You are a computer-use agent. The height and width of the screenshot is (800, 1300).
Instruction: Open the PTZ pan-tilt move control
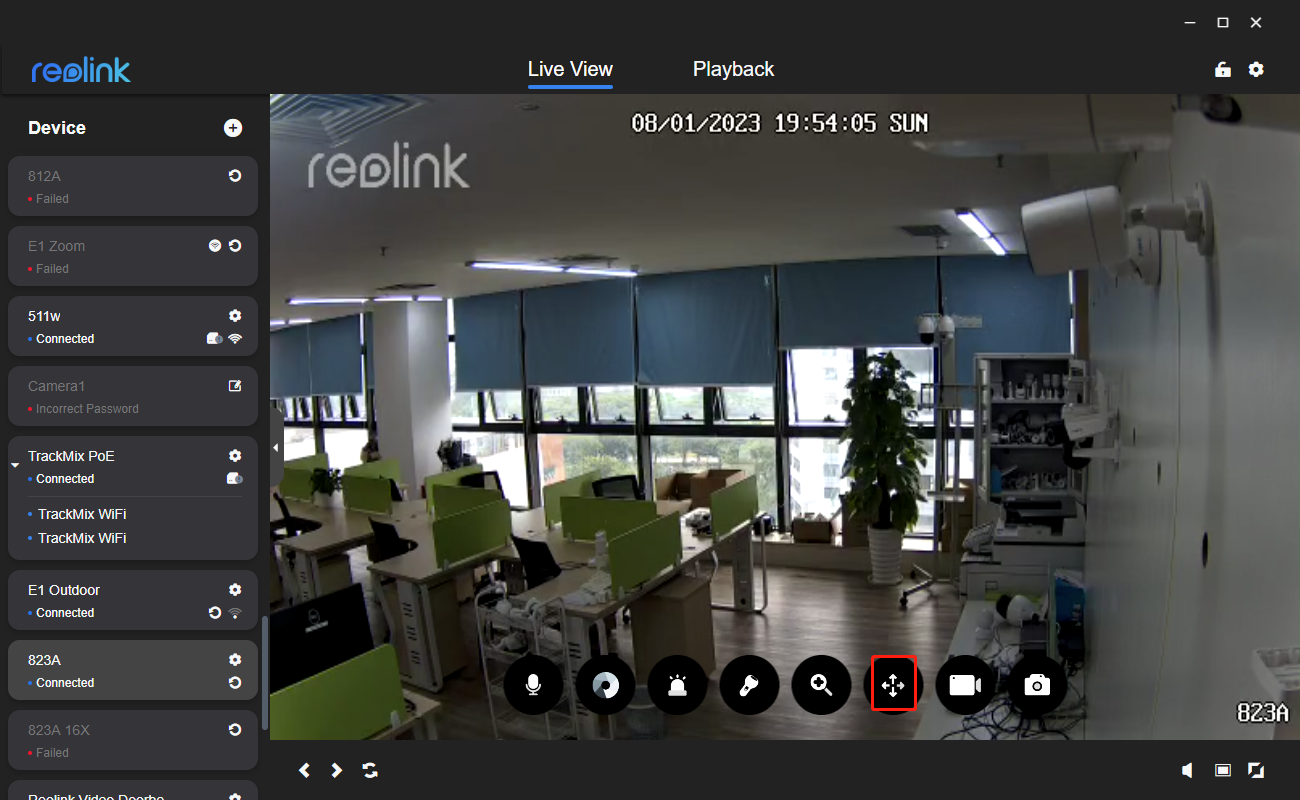coord(893,685)
